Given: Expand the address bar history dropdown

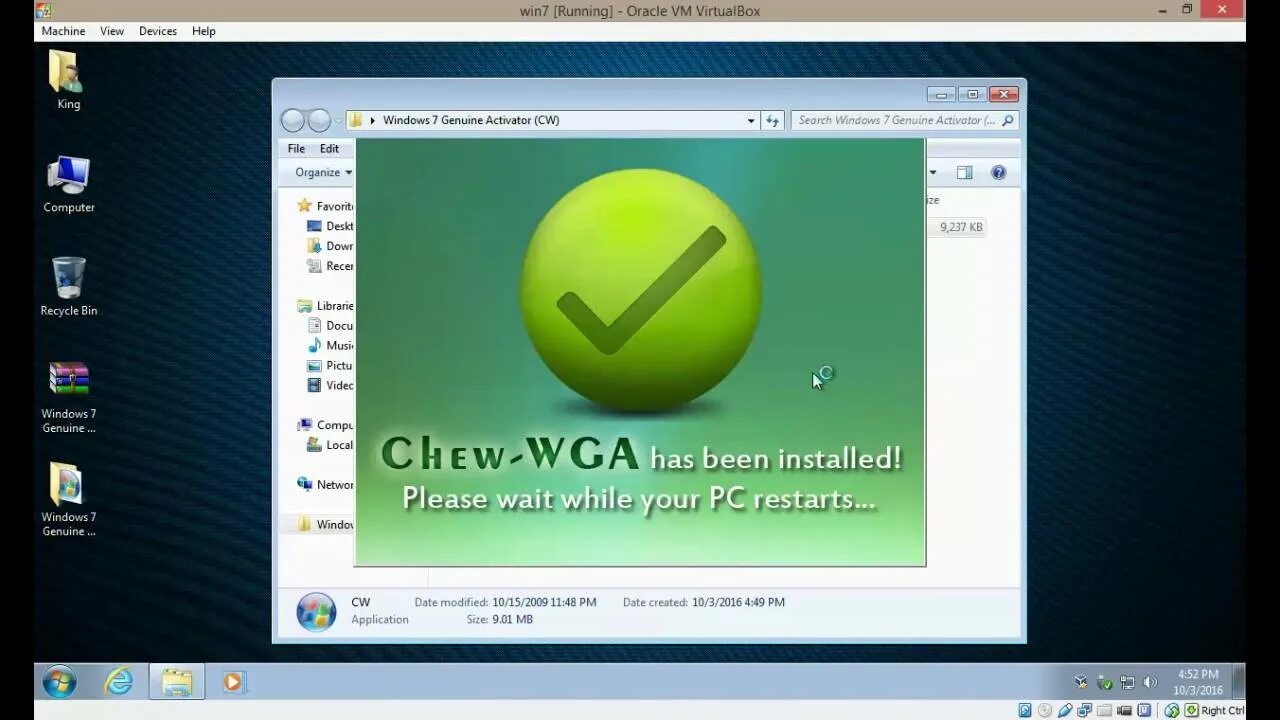Looking at the screenshot, I should [751, 120].
